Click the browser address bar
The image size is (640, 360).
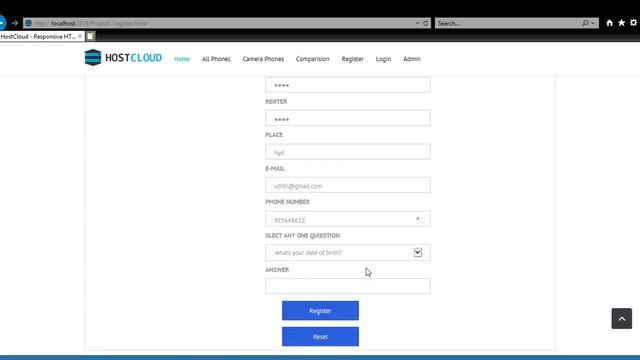pyautogui.click(x=227, y=23)
